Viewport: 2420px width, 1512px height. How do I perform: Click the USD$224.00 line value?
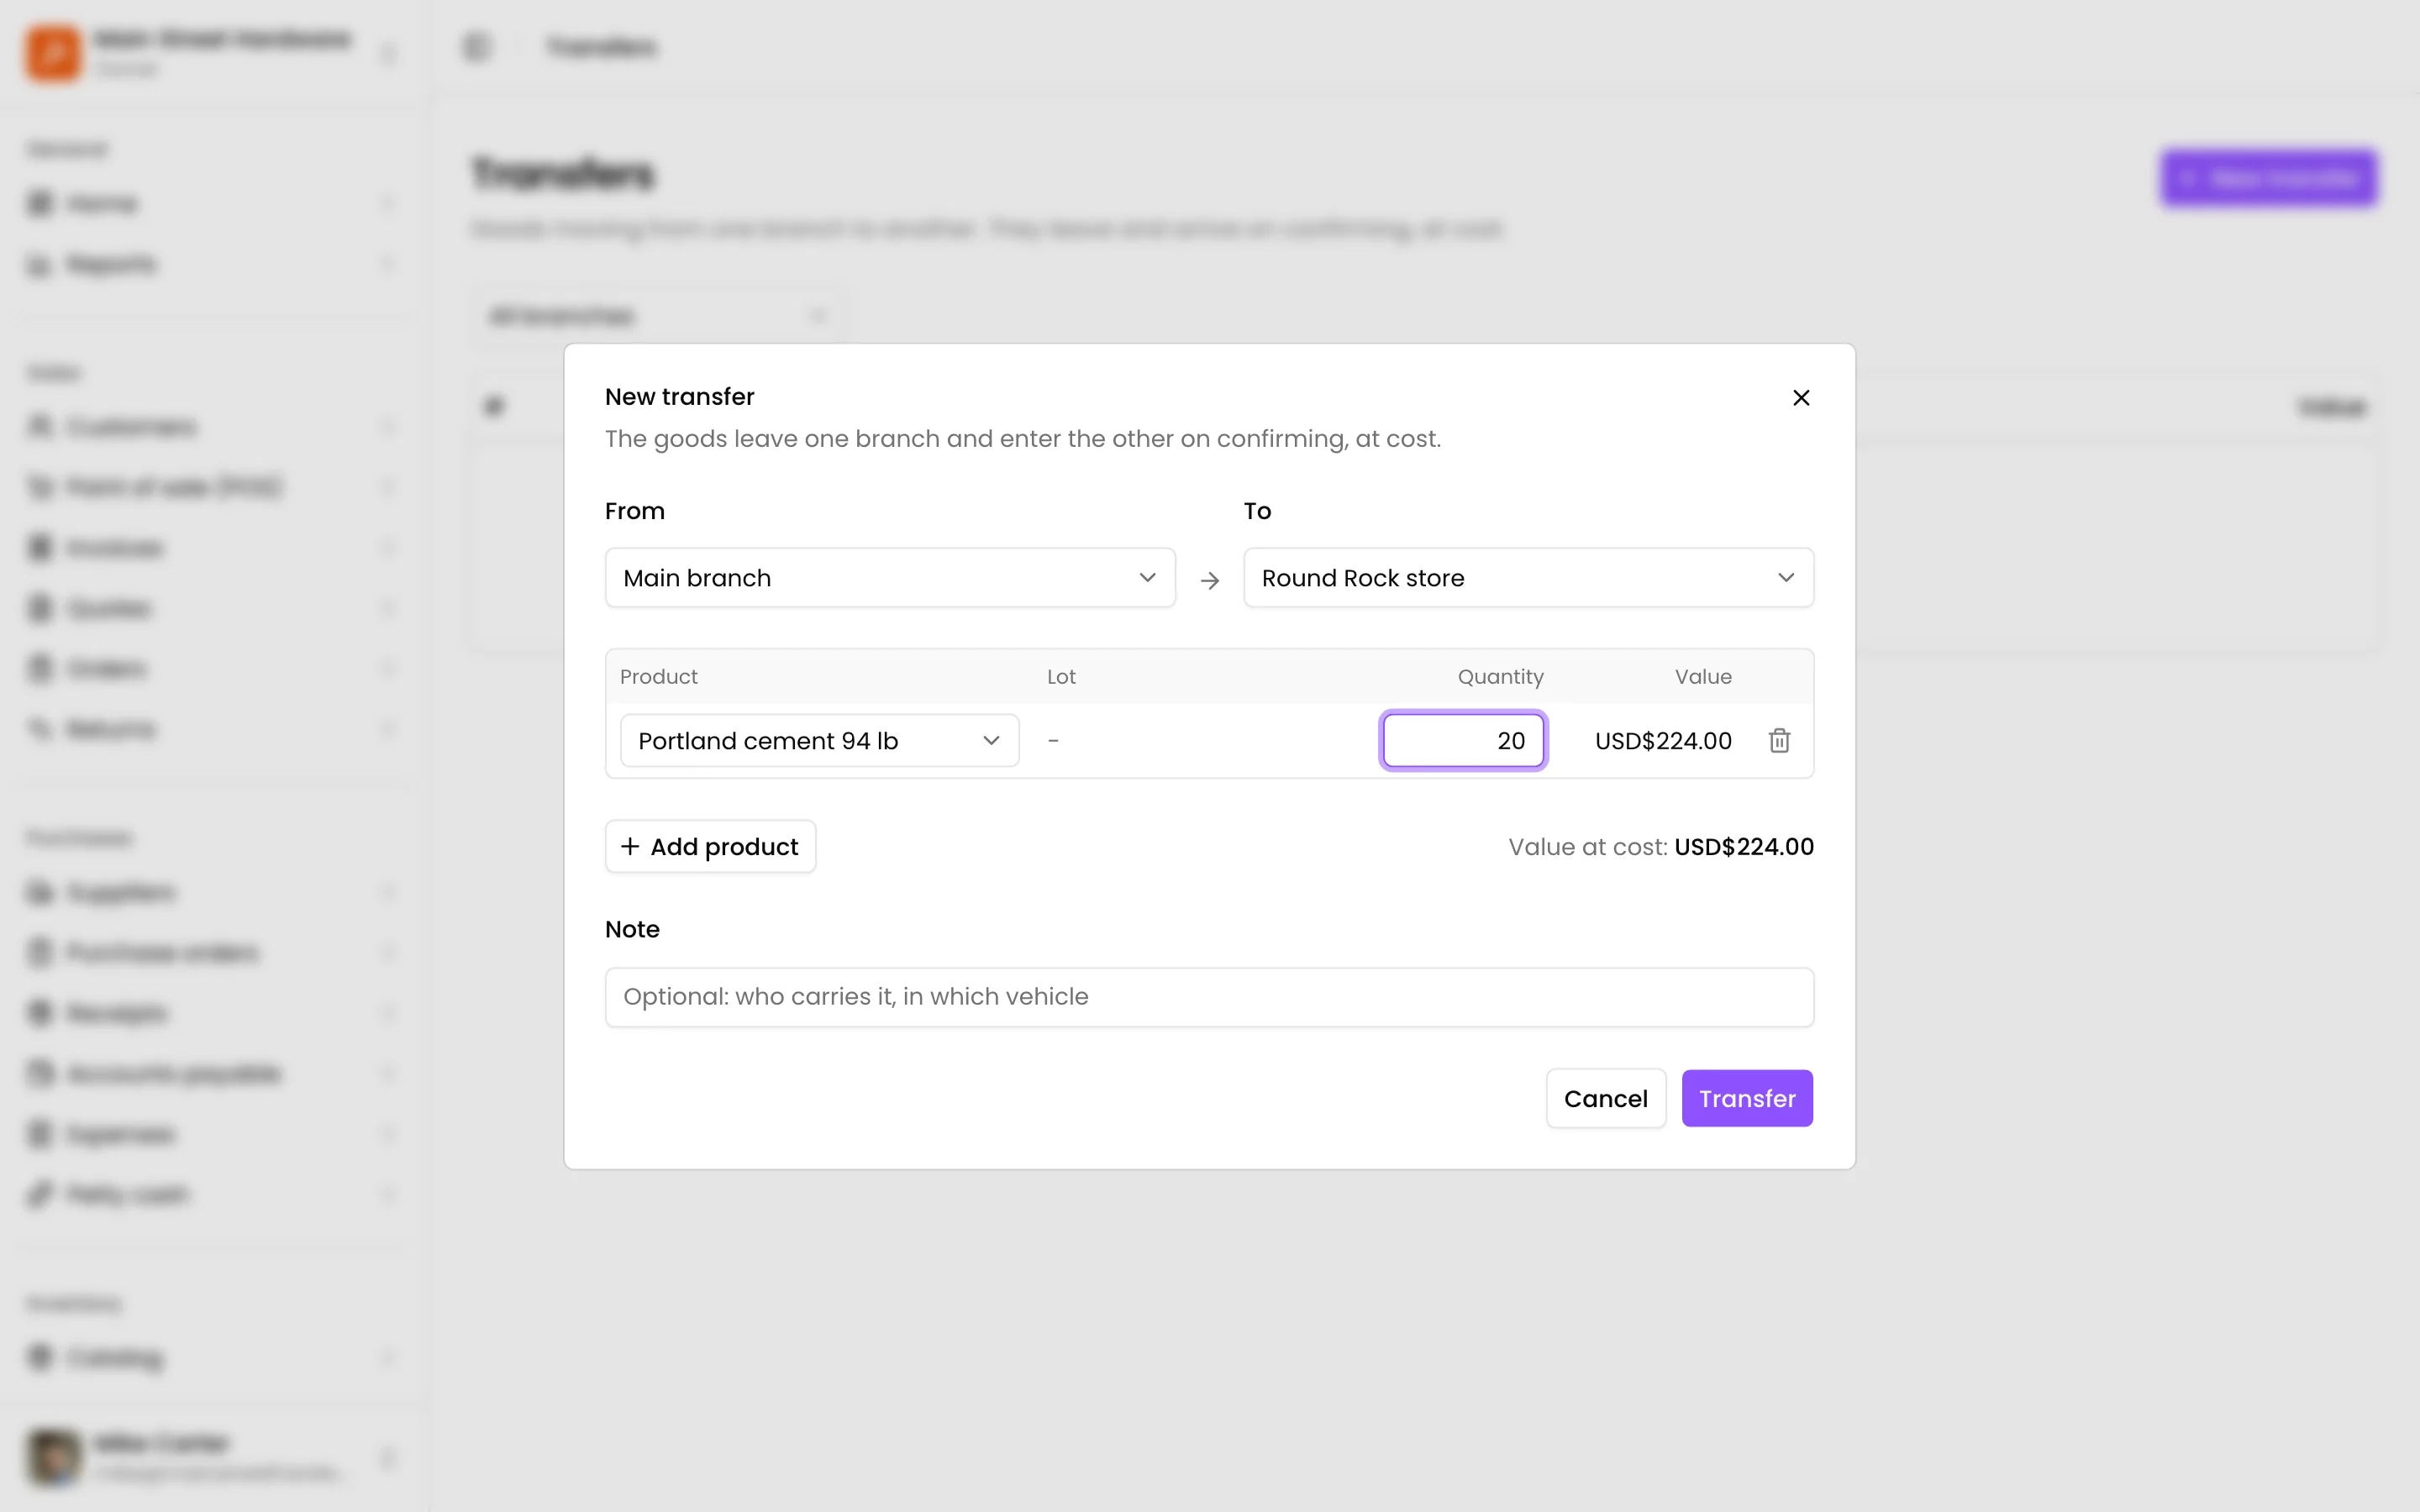pyautogui.click(x=1663, y=741)
